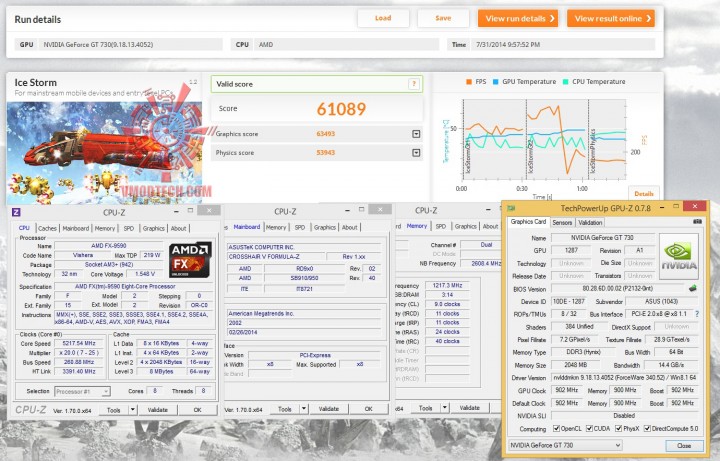The height and width of the screenshot is (461, 720).
Task: Click the GPU-Z screenshot camera icon
Action: click(697, 221)
